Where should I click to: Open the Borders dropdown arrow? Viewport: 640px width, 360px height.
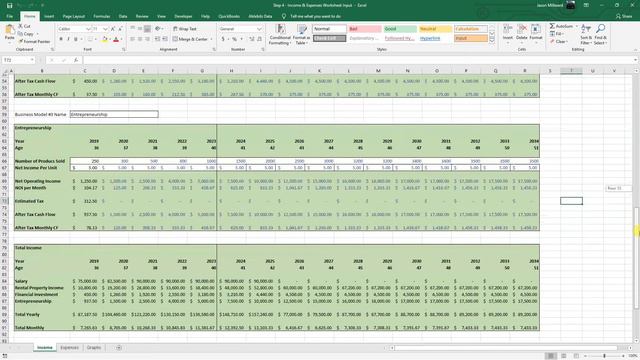click(96, 39)
